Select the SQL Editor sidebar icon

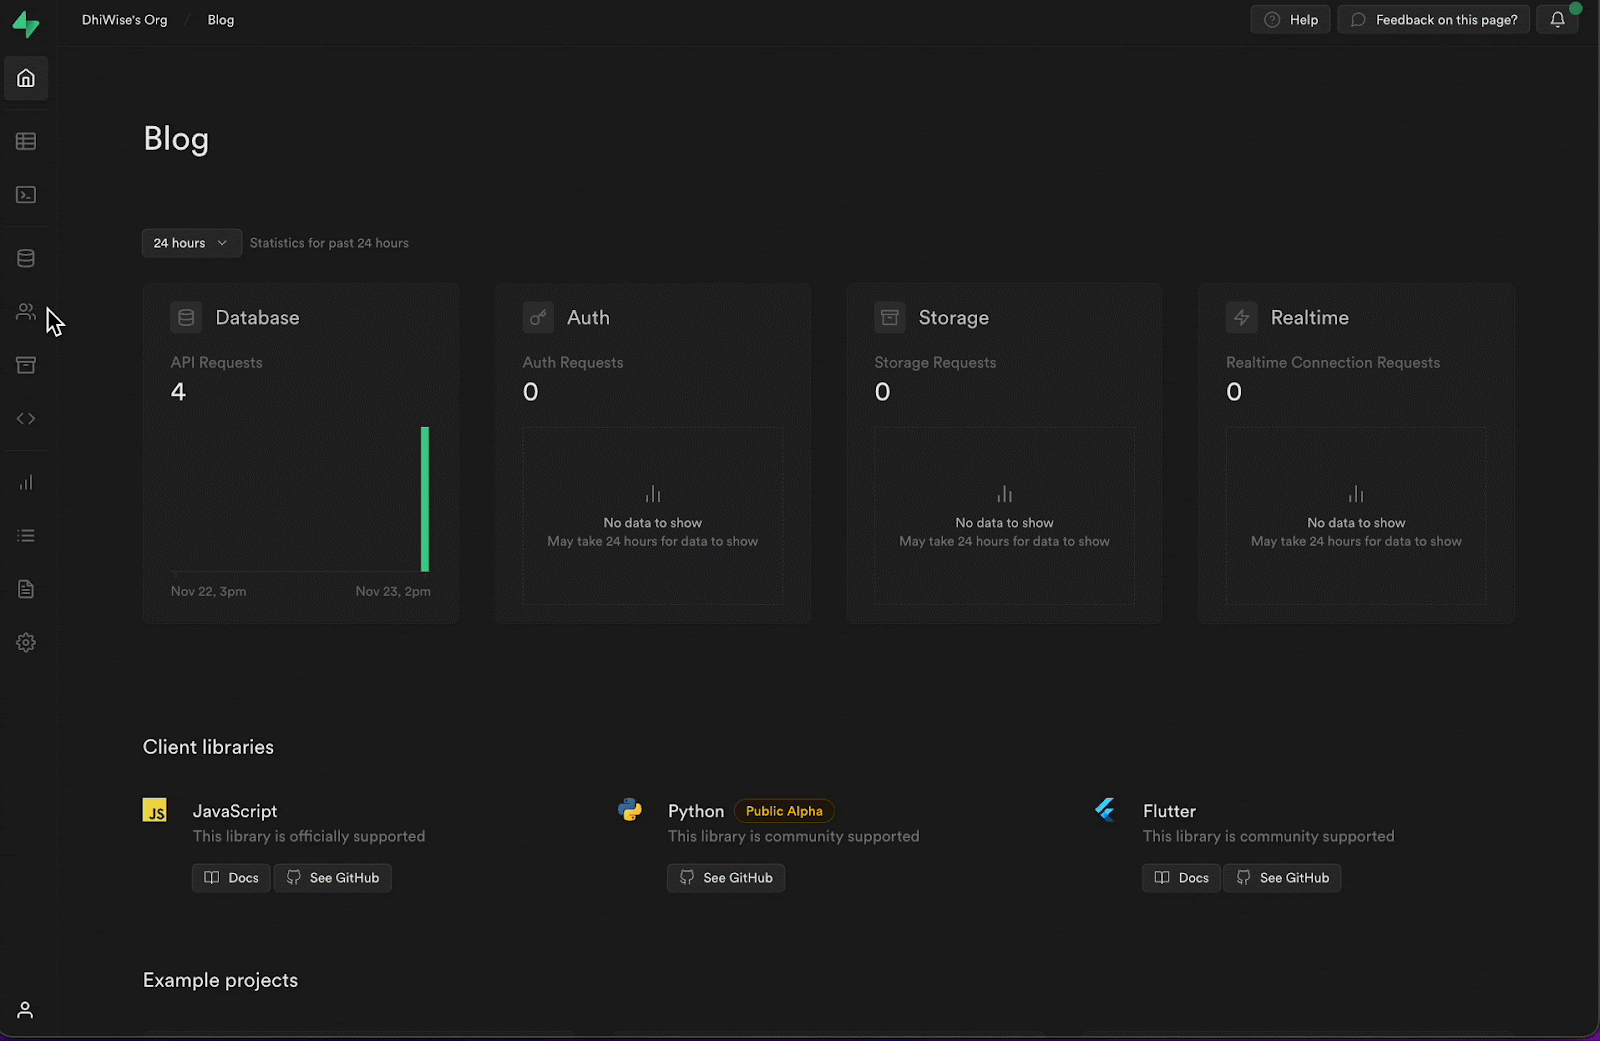tap(26, 195)
